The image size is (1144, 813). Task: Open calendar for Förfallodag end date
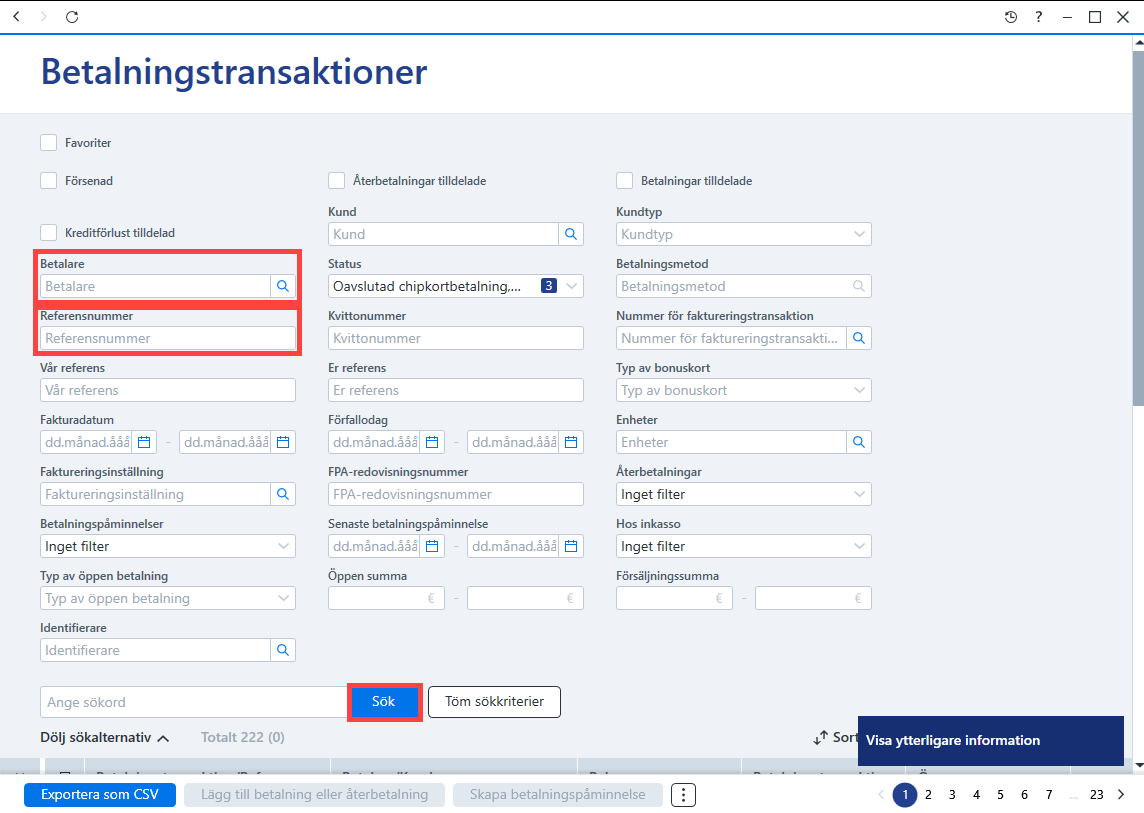pos(571,442)
